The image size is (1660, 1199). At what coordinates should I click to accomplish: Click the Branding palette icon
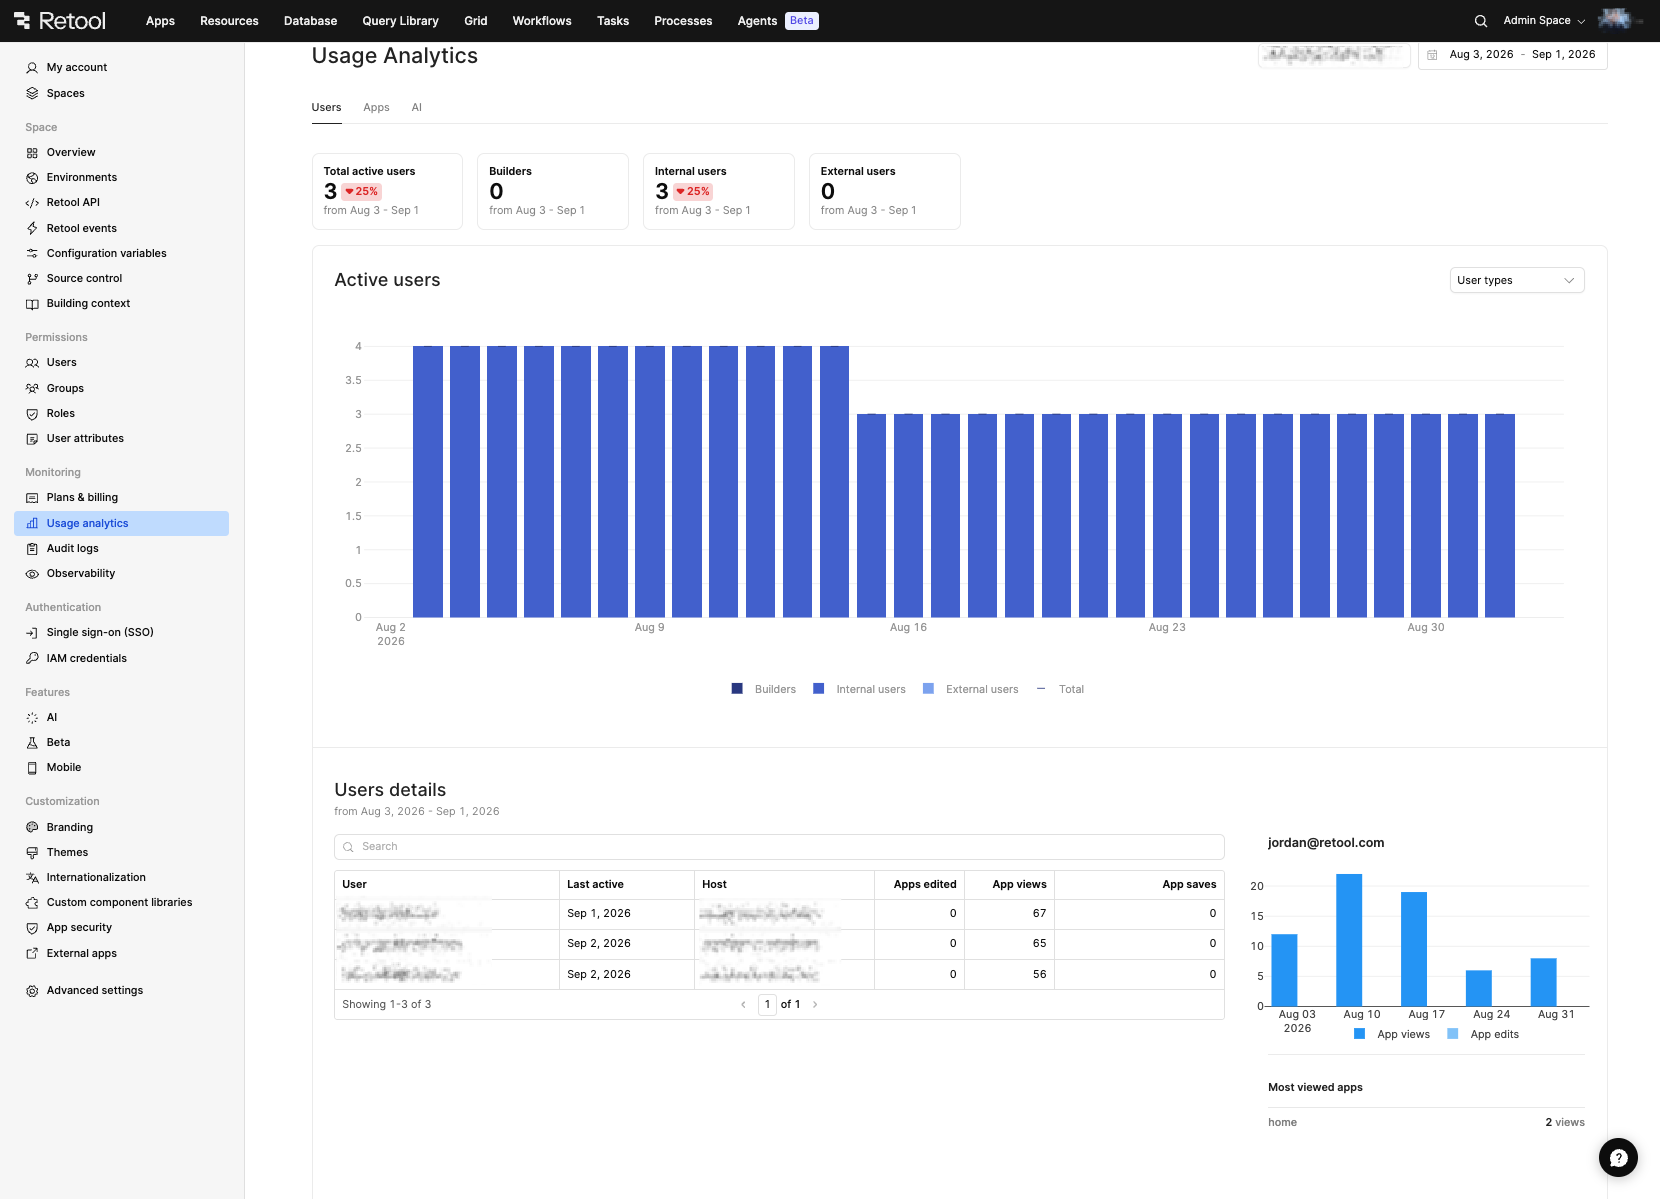tap(32, 828)
